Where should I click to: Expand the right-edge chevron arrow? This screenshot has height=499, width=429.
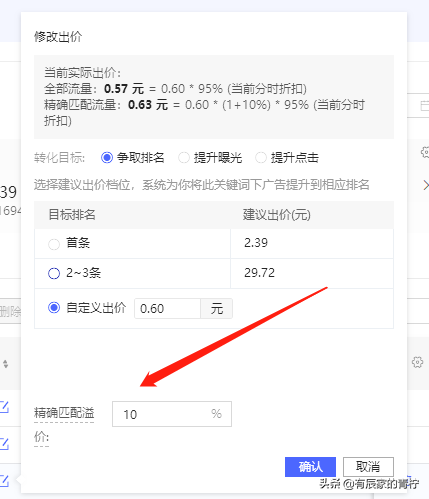(426, 185)
